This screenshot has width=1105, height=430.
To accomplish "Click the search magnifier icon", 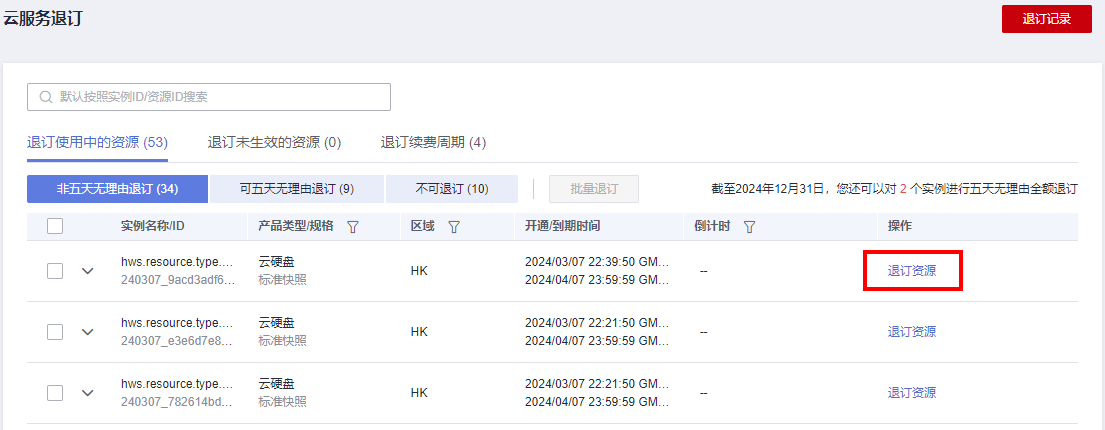I will click(45, 97).
